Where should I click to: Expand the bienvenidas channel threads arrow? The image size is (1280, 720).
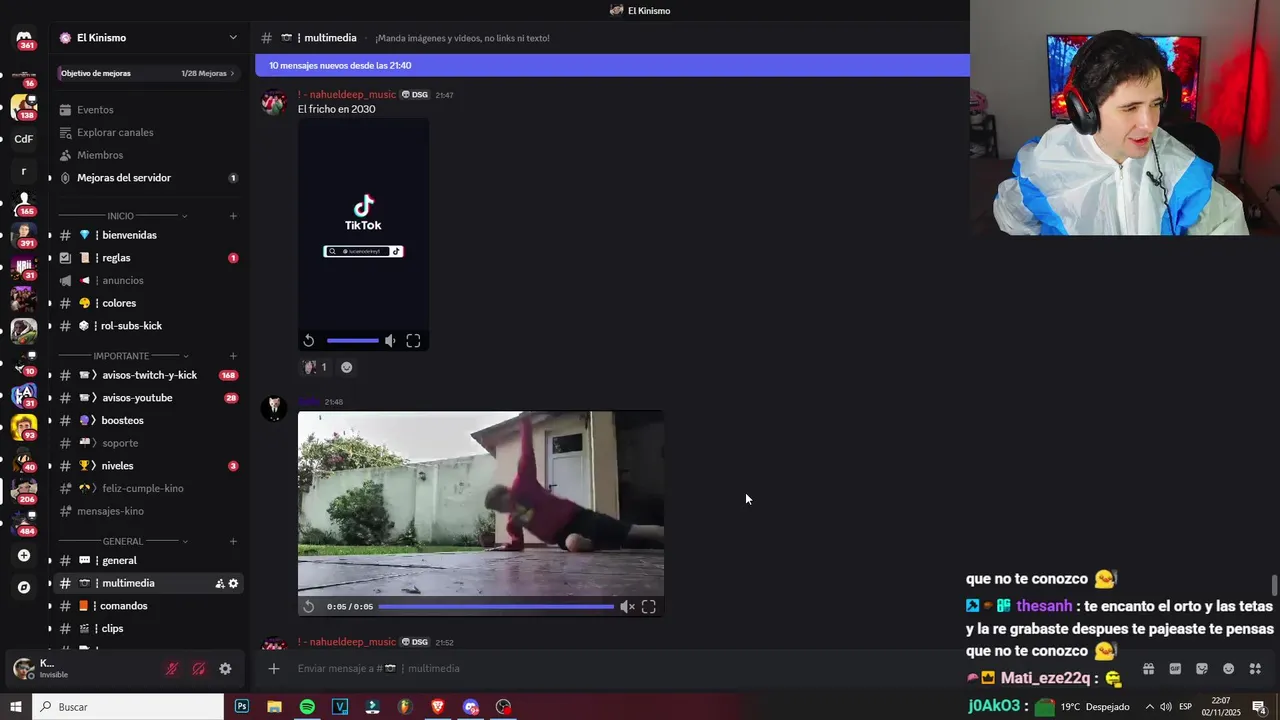tap(50, 235)
